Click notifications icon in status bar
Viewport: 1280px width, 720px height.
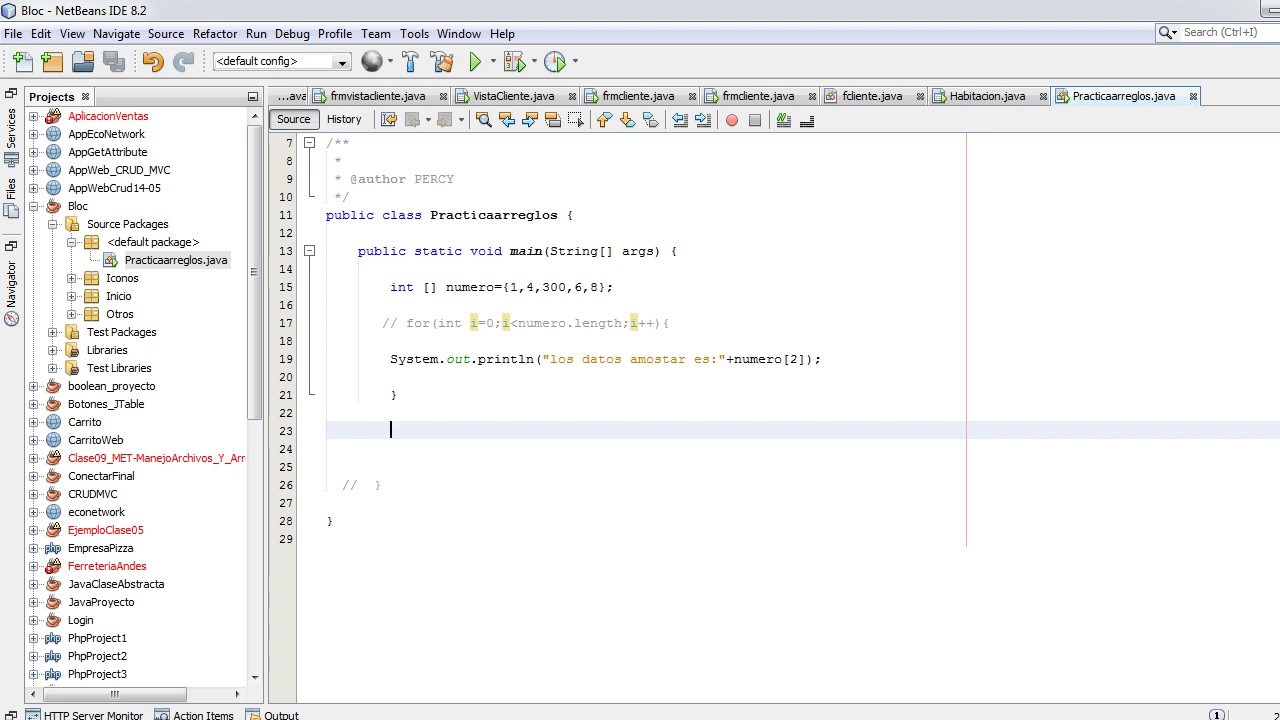point(1217,714)
